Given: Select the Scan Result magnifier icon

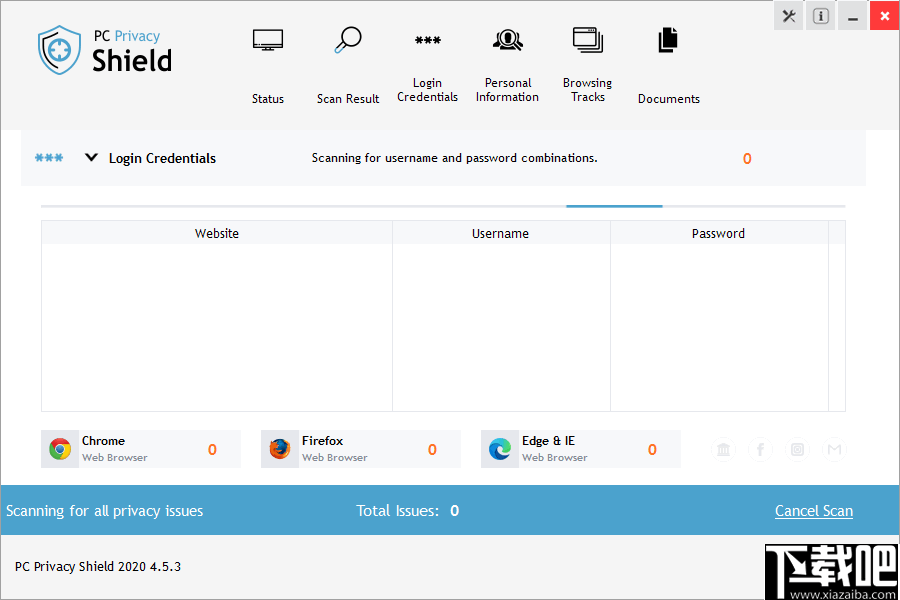Looking at the screenshot, I should [x=347, y=40].
